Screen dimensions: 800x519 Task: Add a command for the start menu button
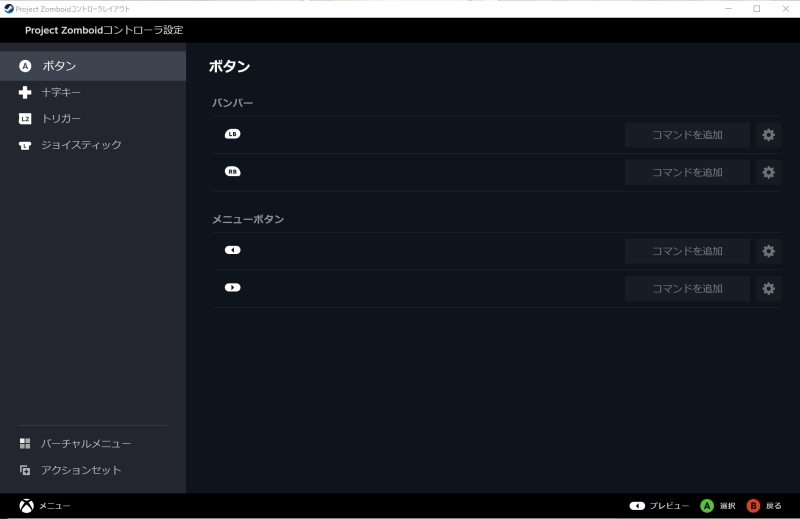pos(687,289)
